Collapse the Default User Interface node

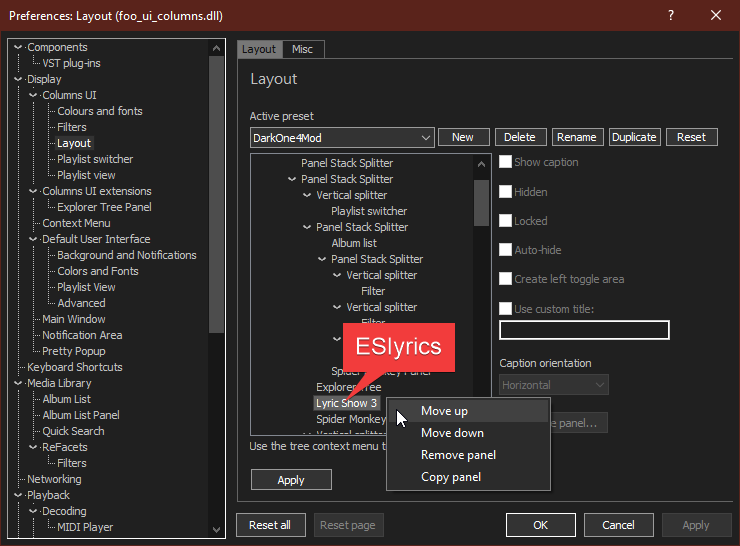33,239
